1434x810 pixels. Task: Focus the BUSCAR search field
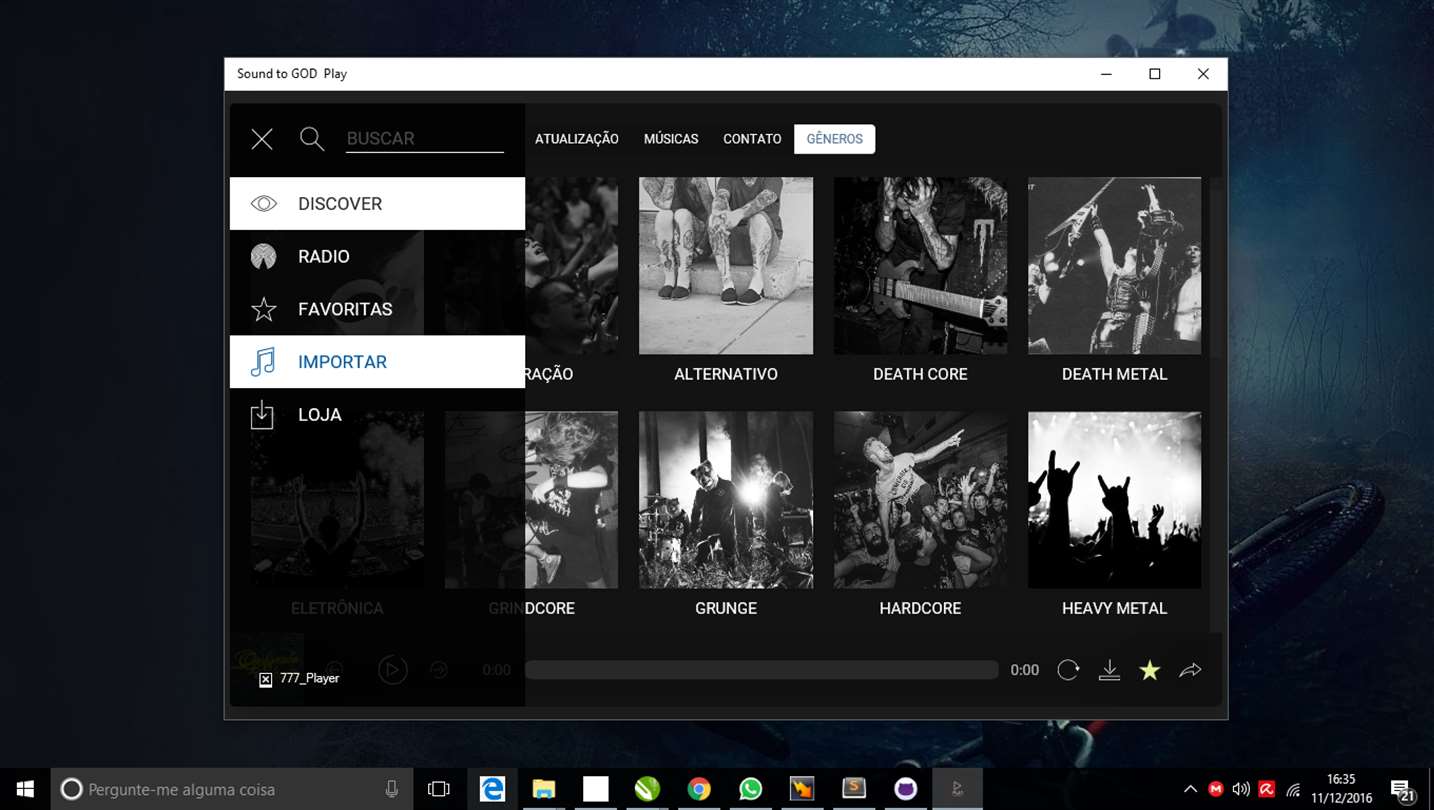coord(424,139)
